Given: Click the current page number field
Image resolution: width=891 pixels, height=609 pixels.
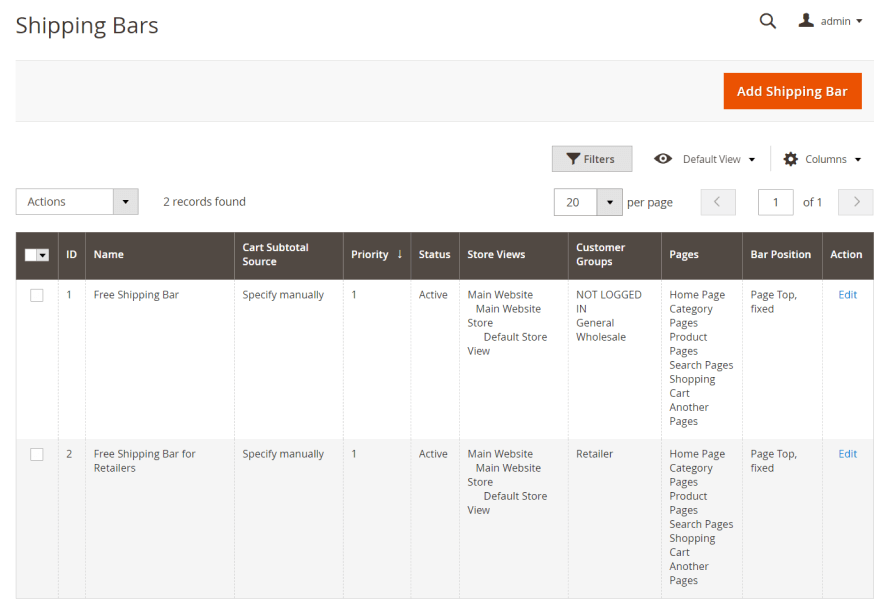Looking at the screenshot, I should pos(775,202).
